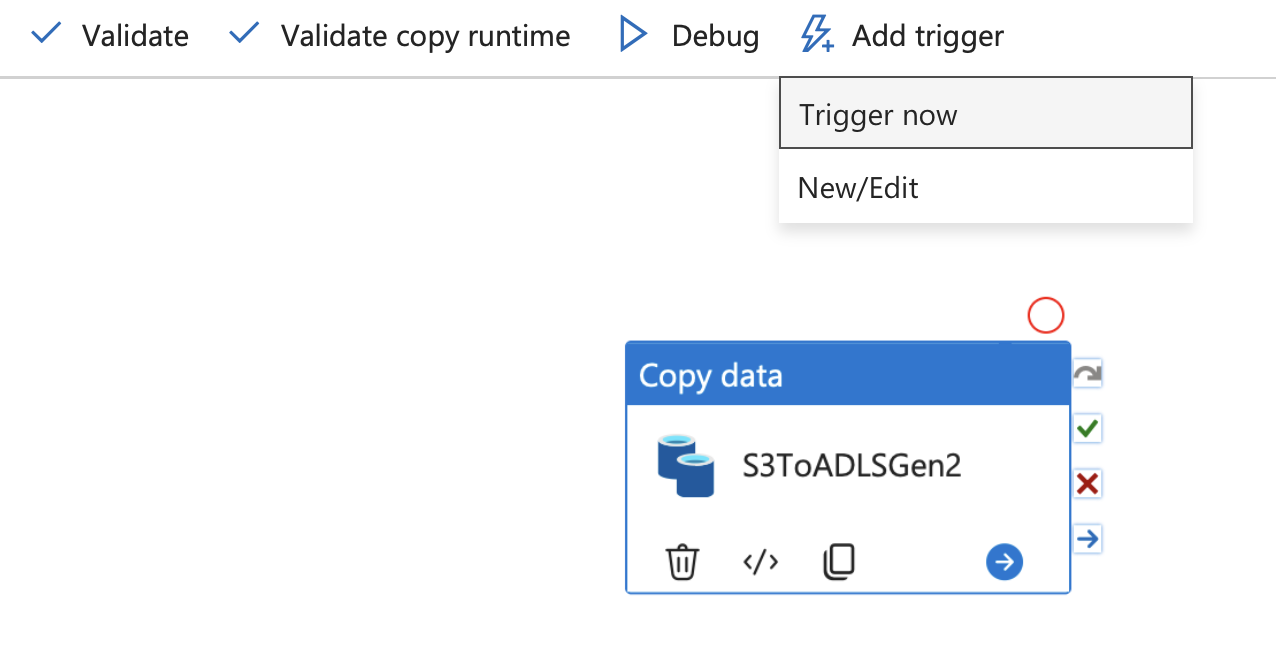Image resolution: width=1276 pixels, height=650 pixels.
Task: Clone the Copy data activity
Action: point(839,562)
